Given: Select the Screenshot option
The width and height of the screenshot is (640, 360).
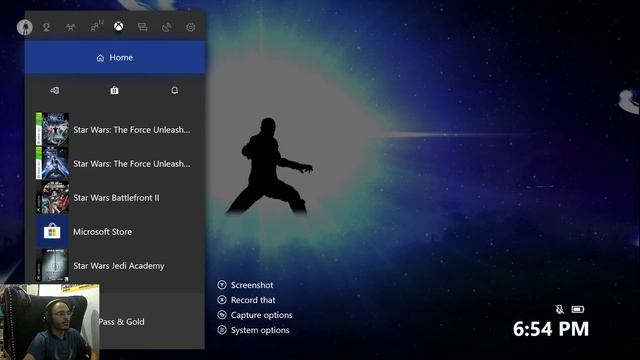Looking at the screenshot, I should coord(245,285).
